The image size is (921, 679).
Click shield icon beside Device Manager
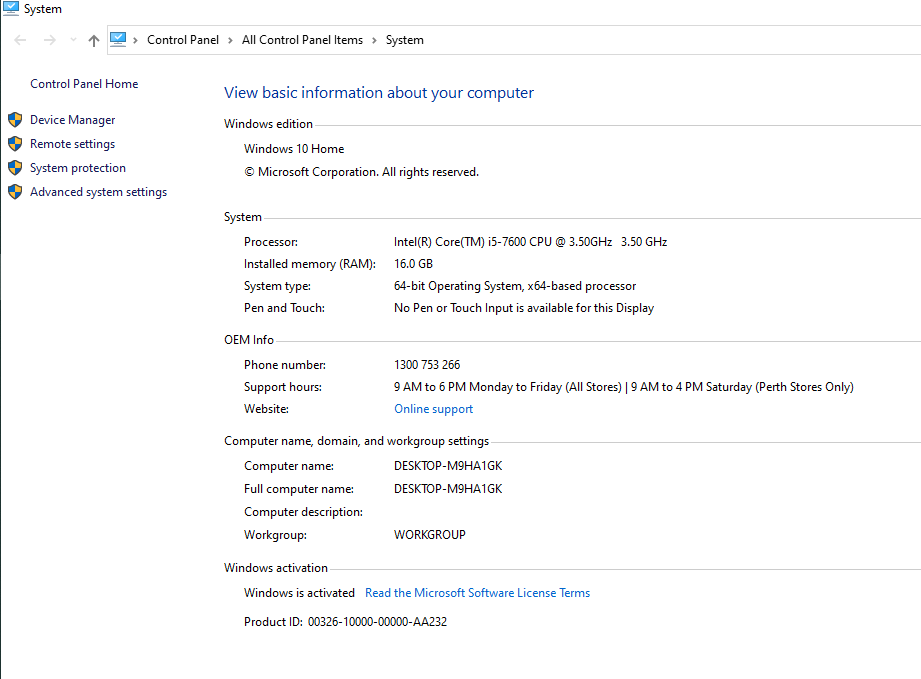pyautogui.click(x=15, y=120)
